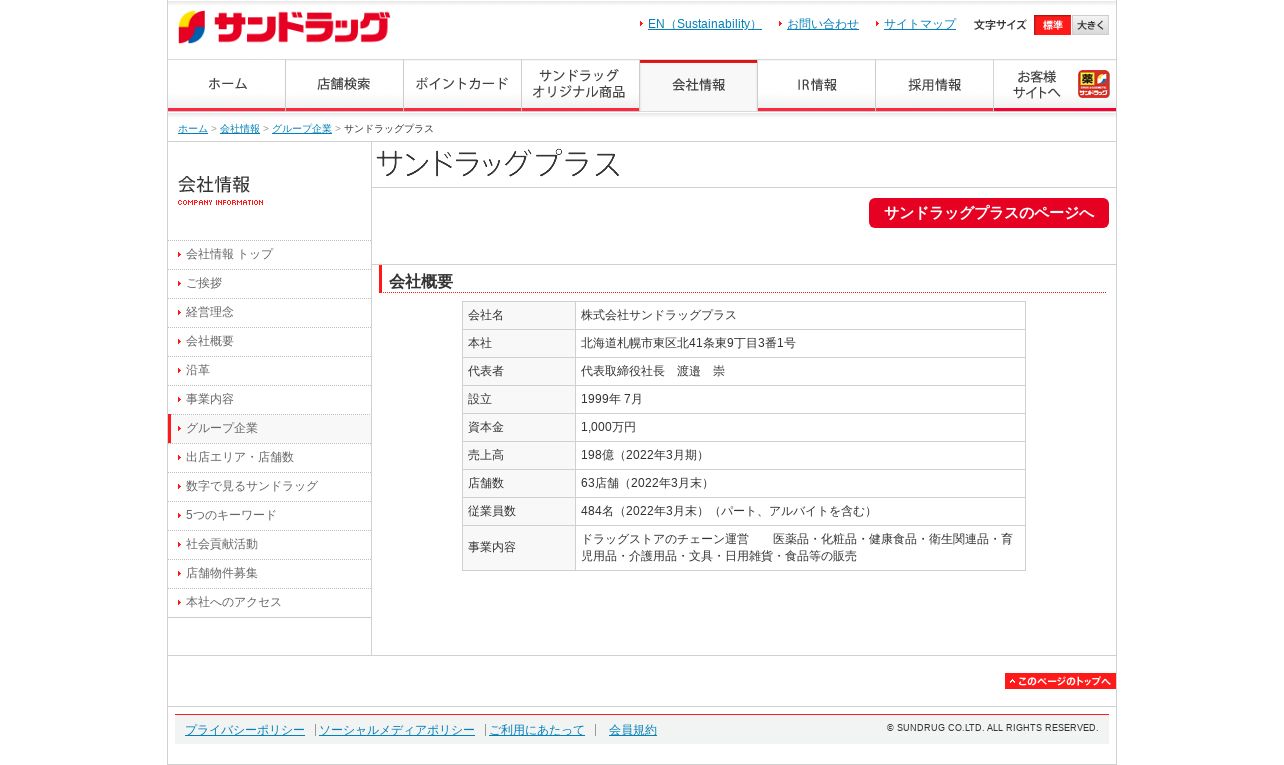The width and height of the screenshot is (1284, 765).
Task: Open 店舗検索 navigation tab
Action: click(x=344, y=85)
